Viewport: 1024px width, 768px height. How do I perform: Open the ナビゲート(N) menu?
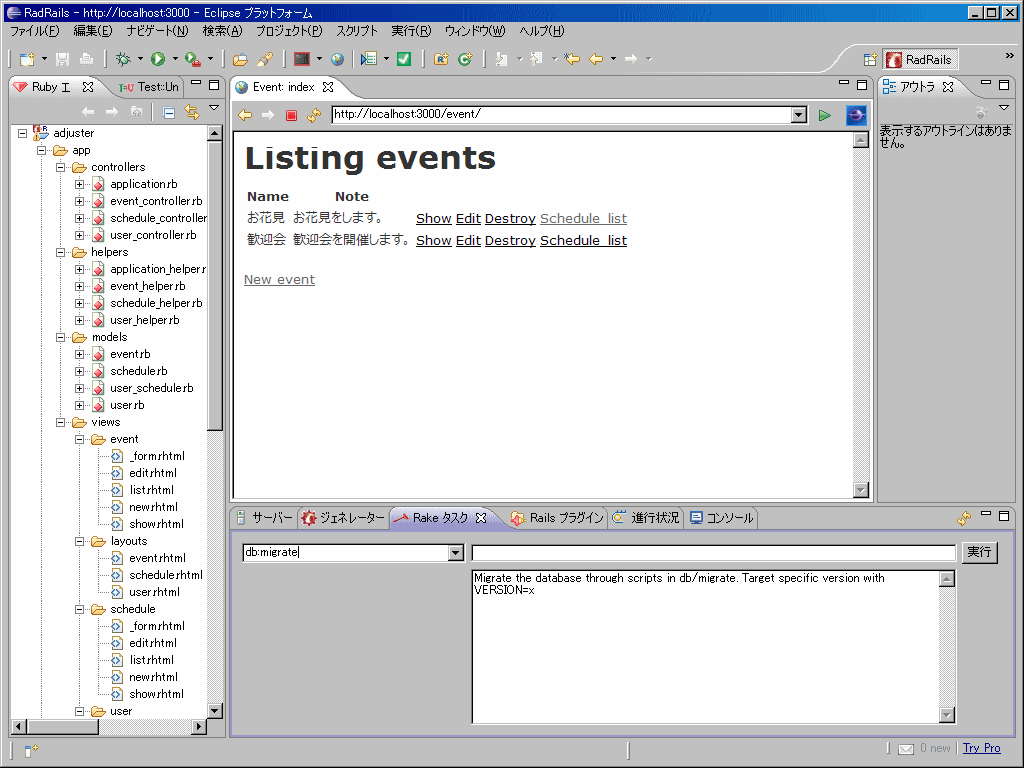tap(157, 31)
